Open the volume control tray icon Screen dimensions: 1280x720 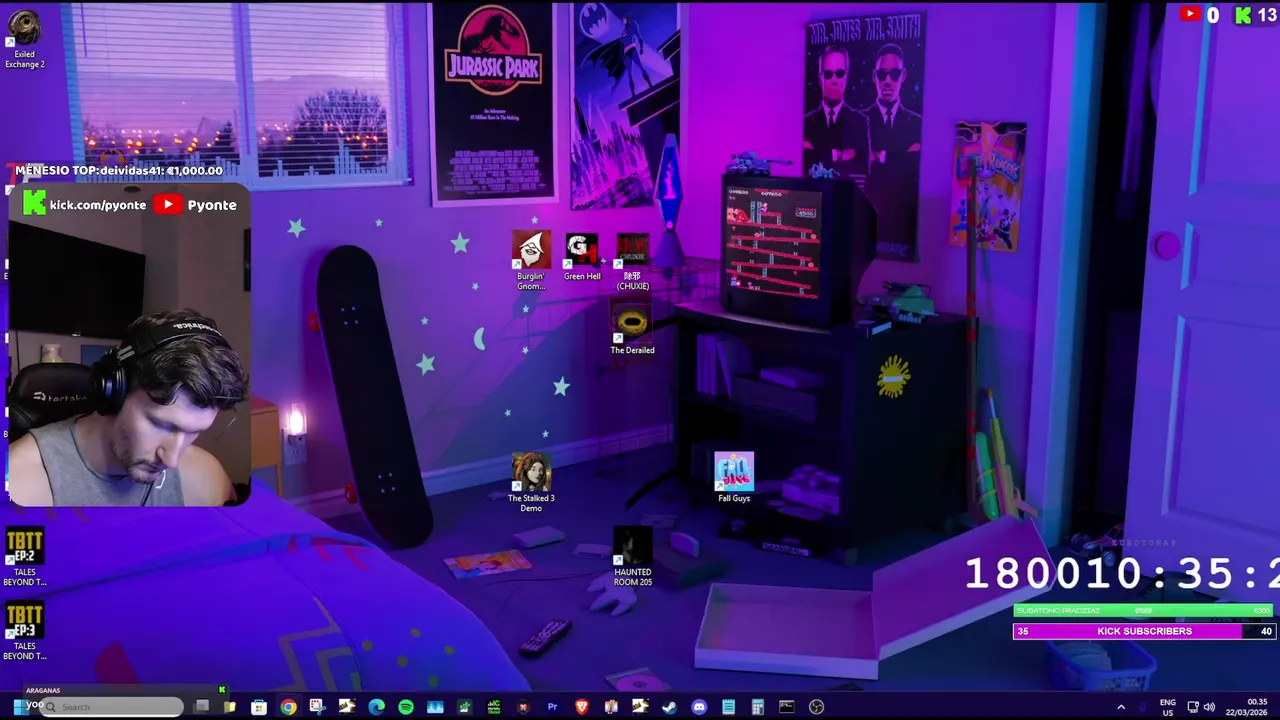point(1210,707)
